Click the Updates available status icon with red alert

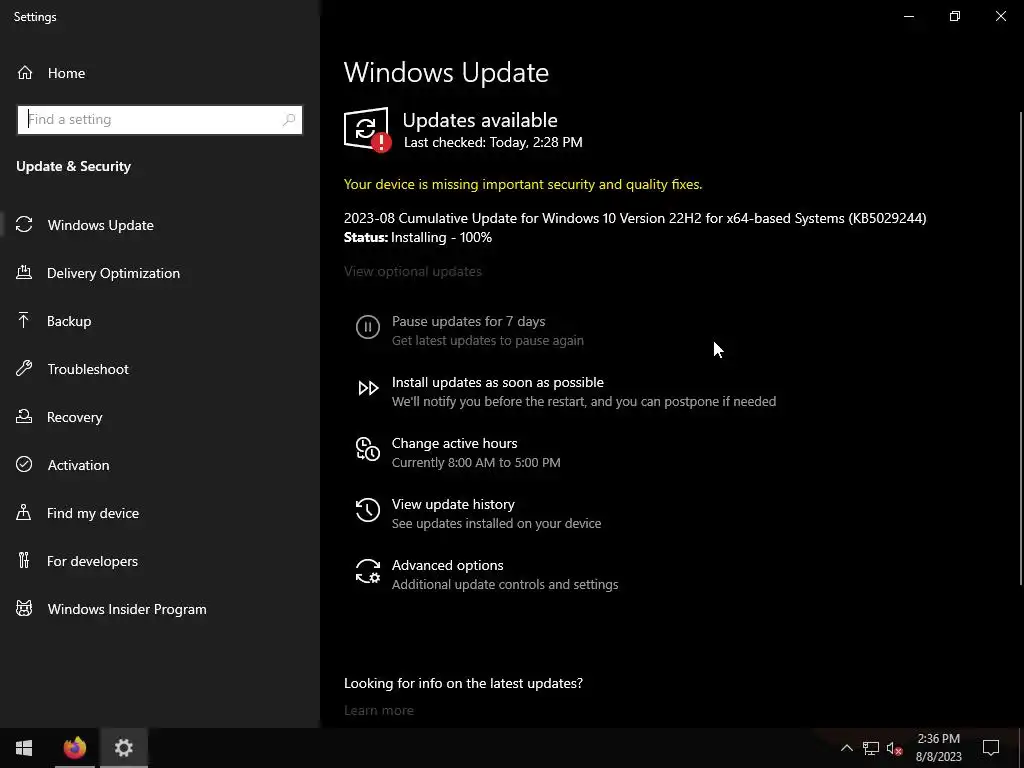pos(367,129)
